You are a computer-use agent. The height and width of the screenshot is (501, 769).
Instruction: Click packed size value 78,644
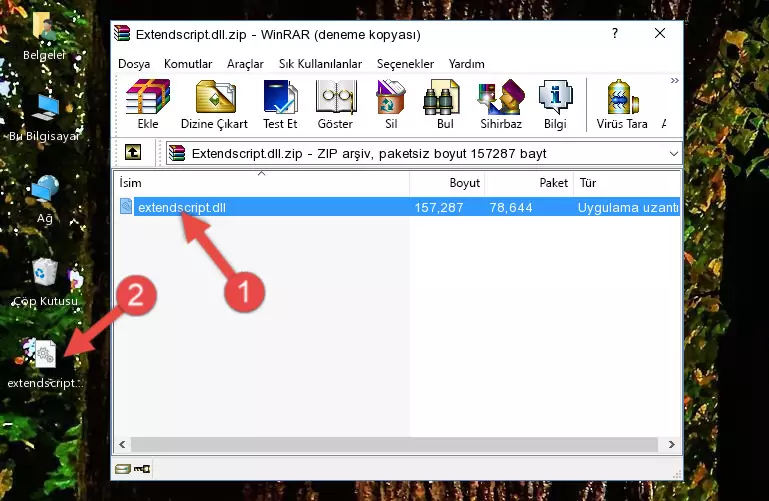pyautogui.click(x=511, y=207)
